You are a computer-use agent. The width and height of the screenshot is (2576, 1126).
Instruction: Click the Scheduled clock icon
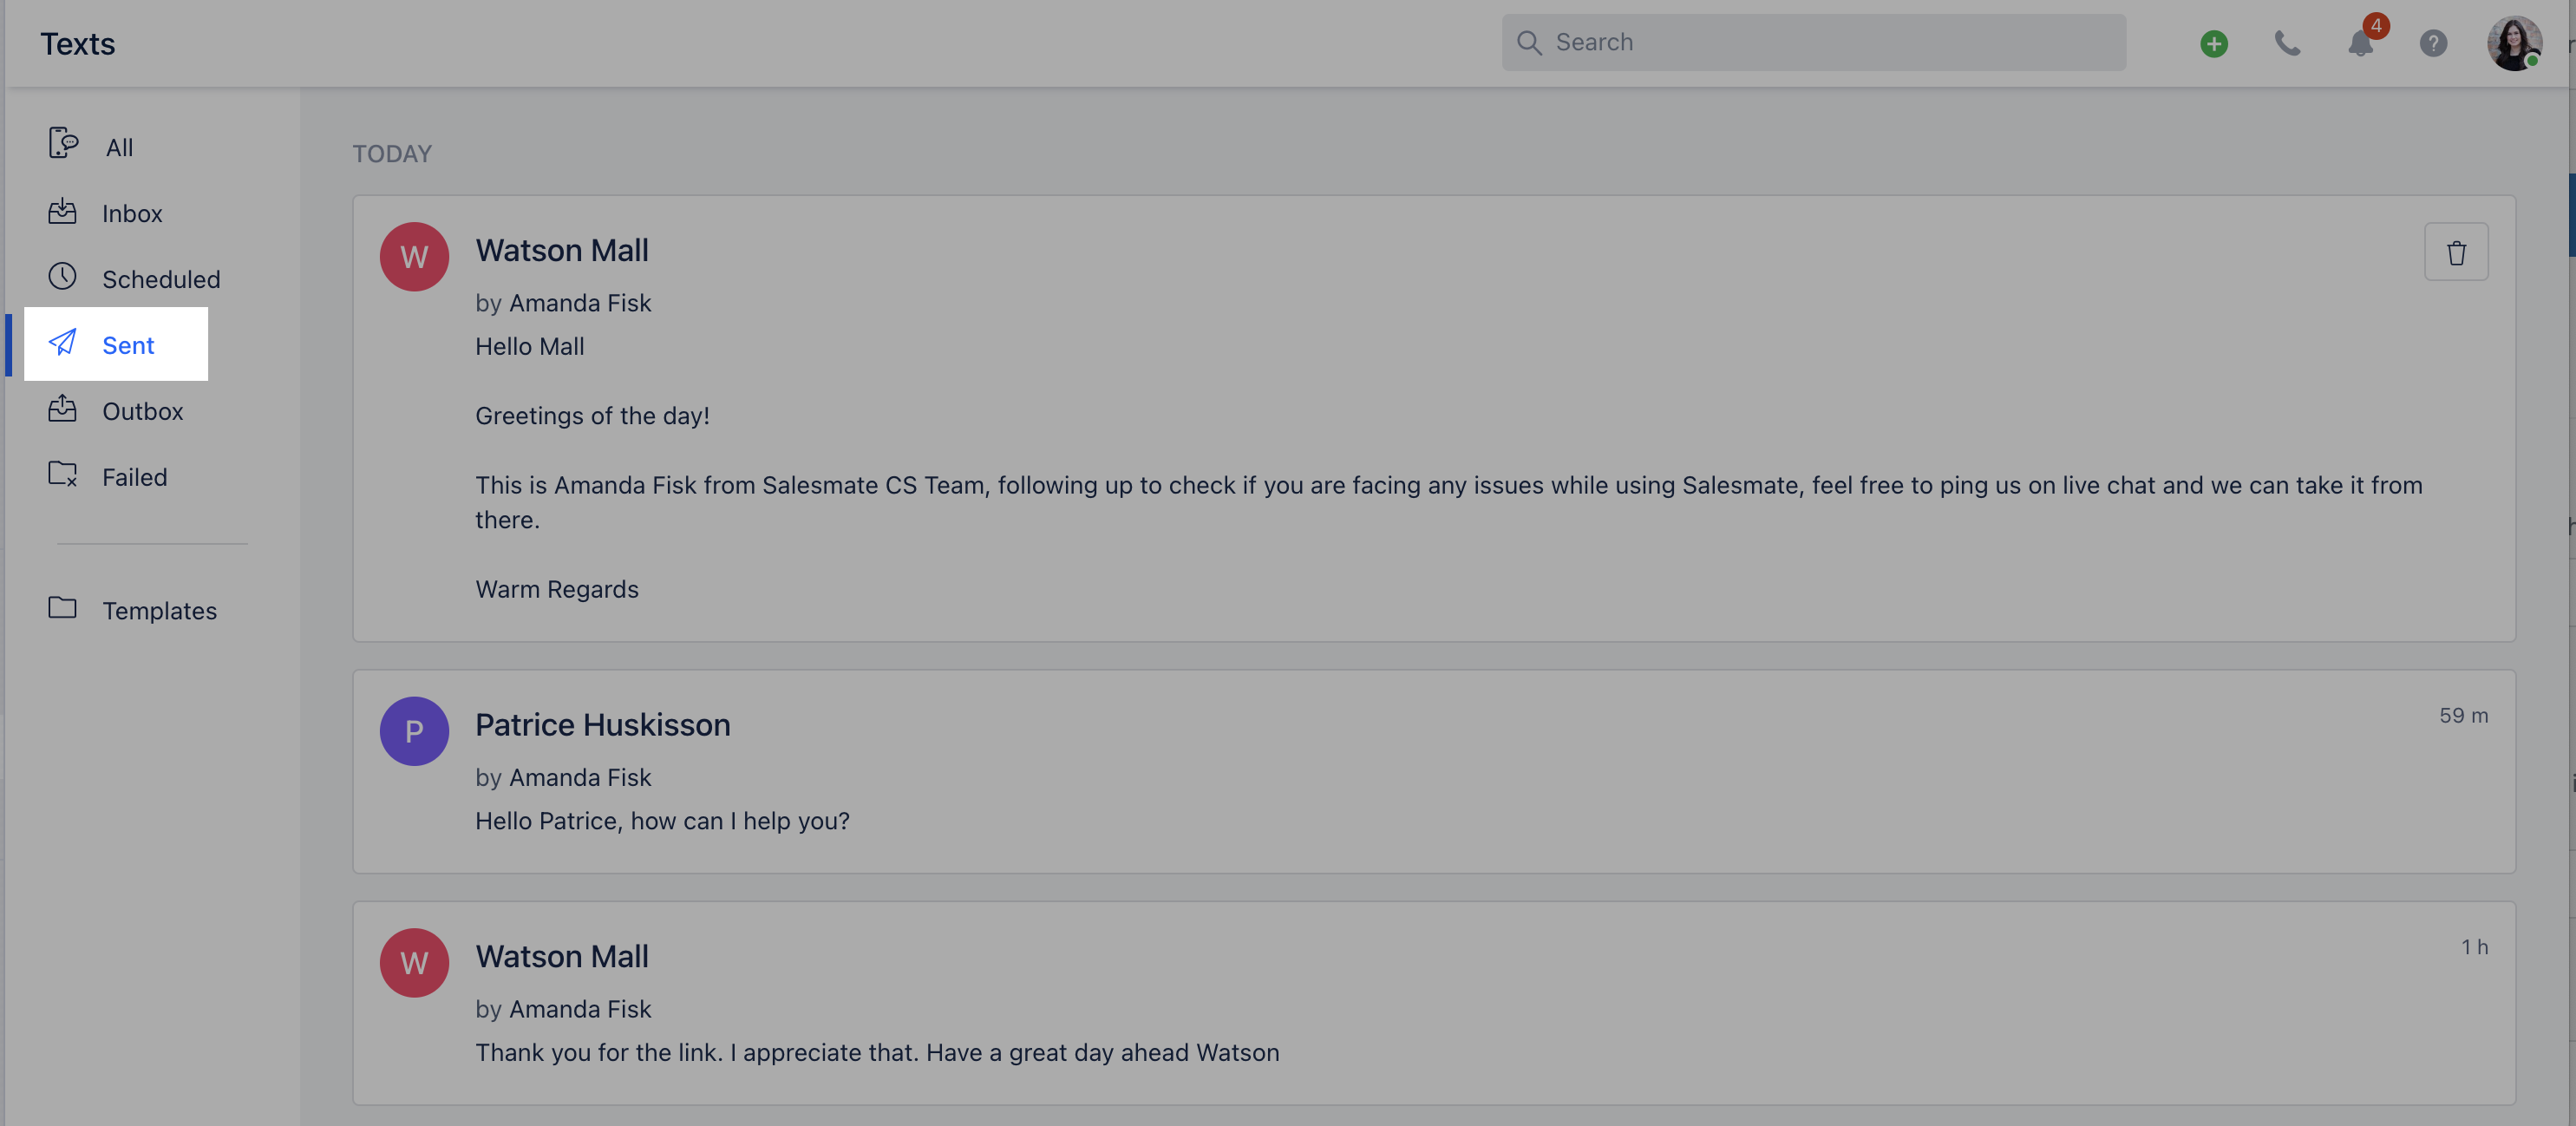click(63, 277)
